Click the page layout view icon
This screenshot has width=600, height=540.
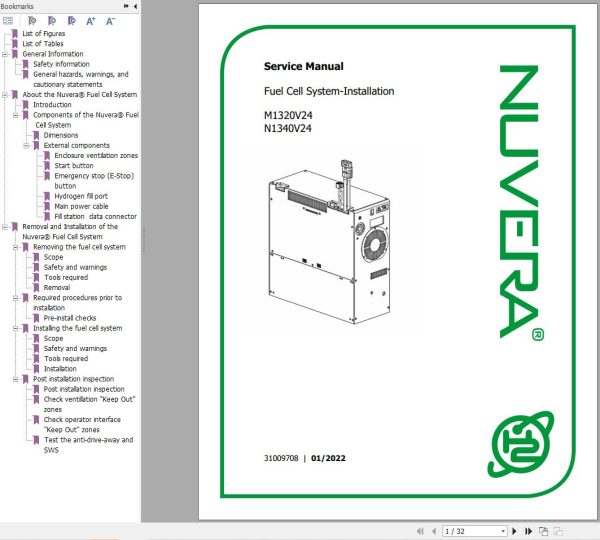543,531
